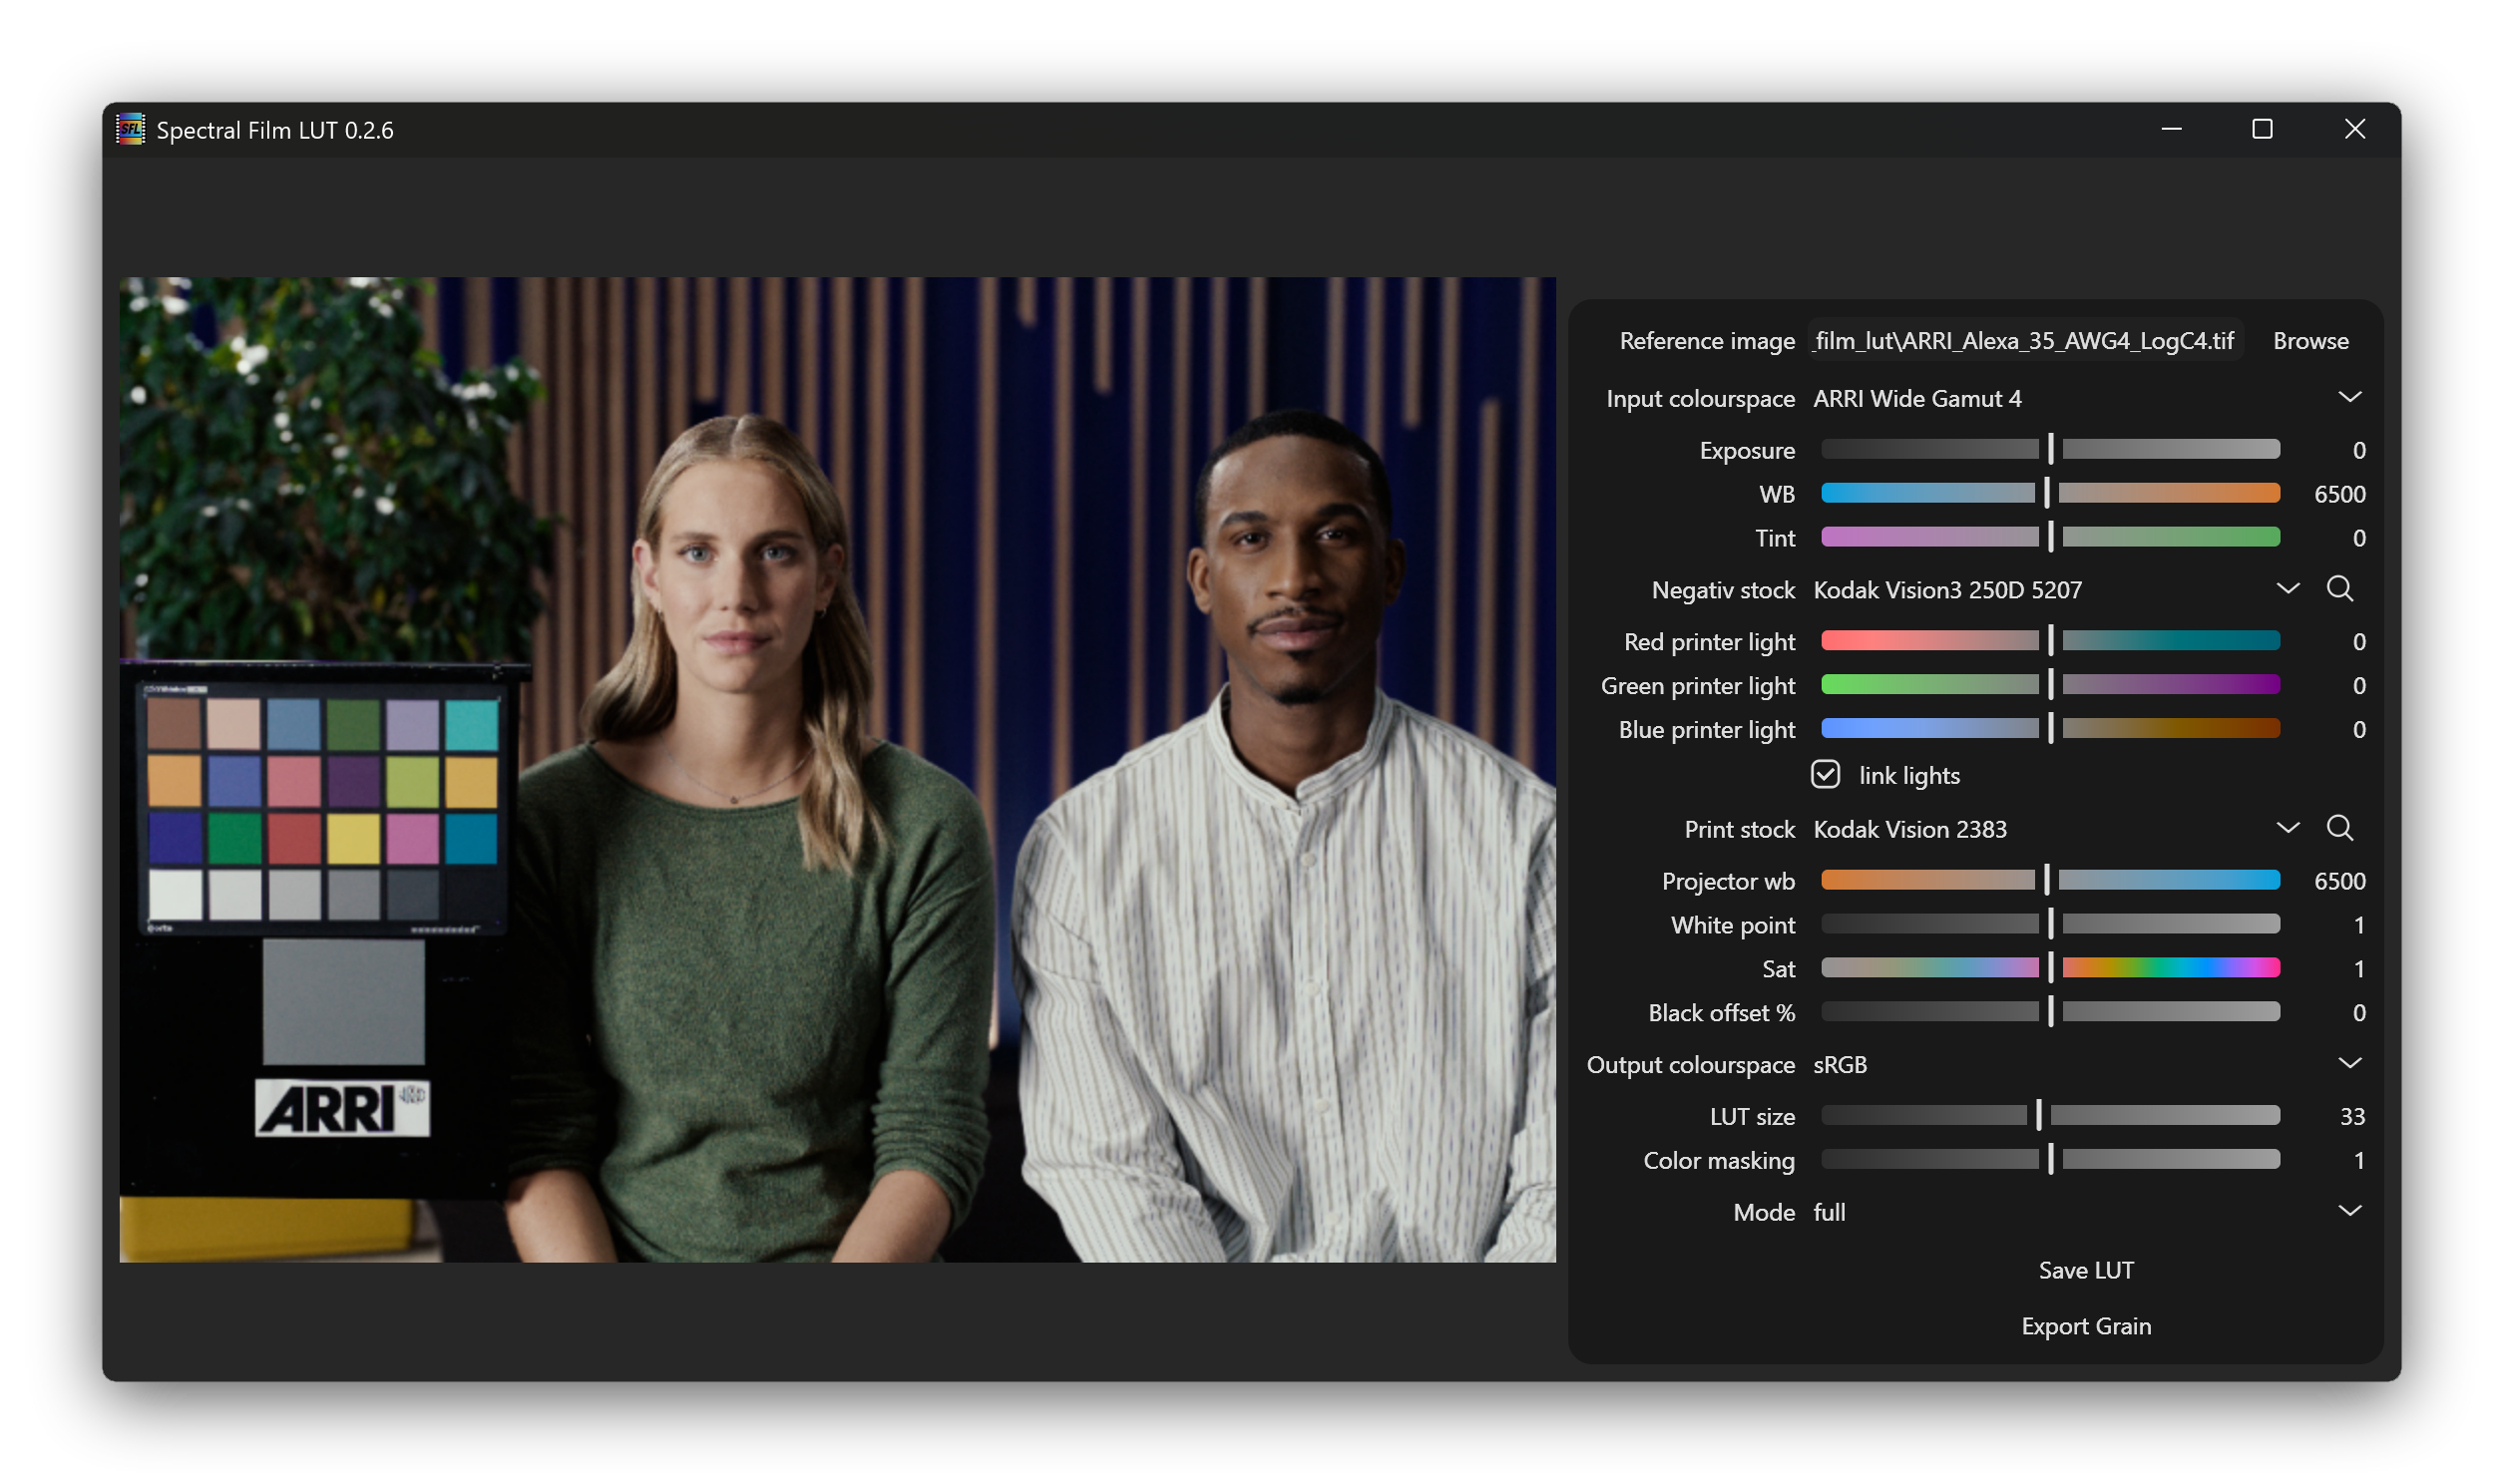
Task: Click the magnifier icon beside Print stock
Action: 2339,828
